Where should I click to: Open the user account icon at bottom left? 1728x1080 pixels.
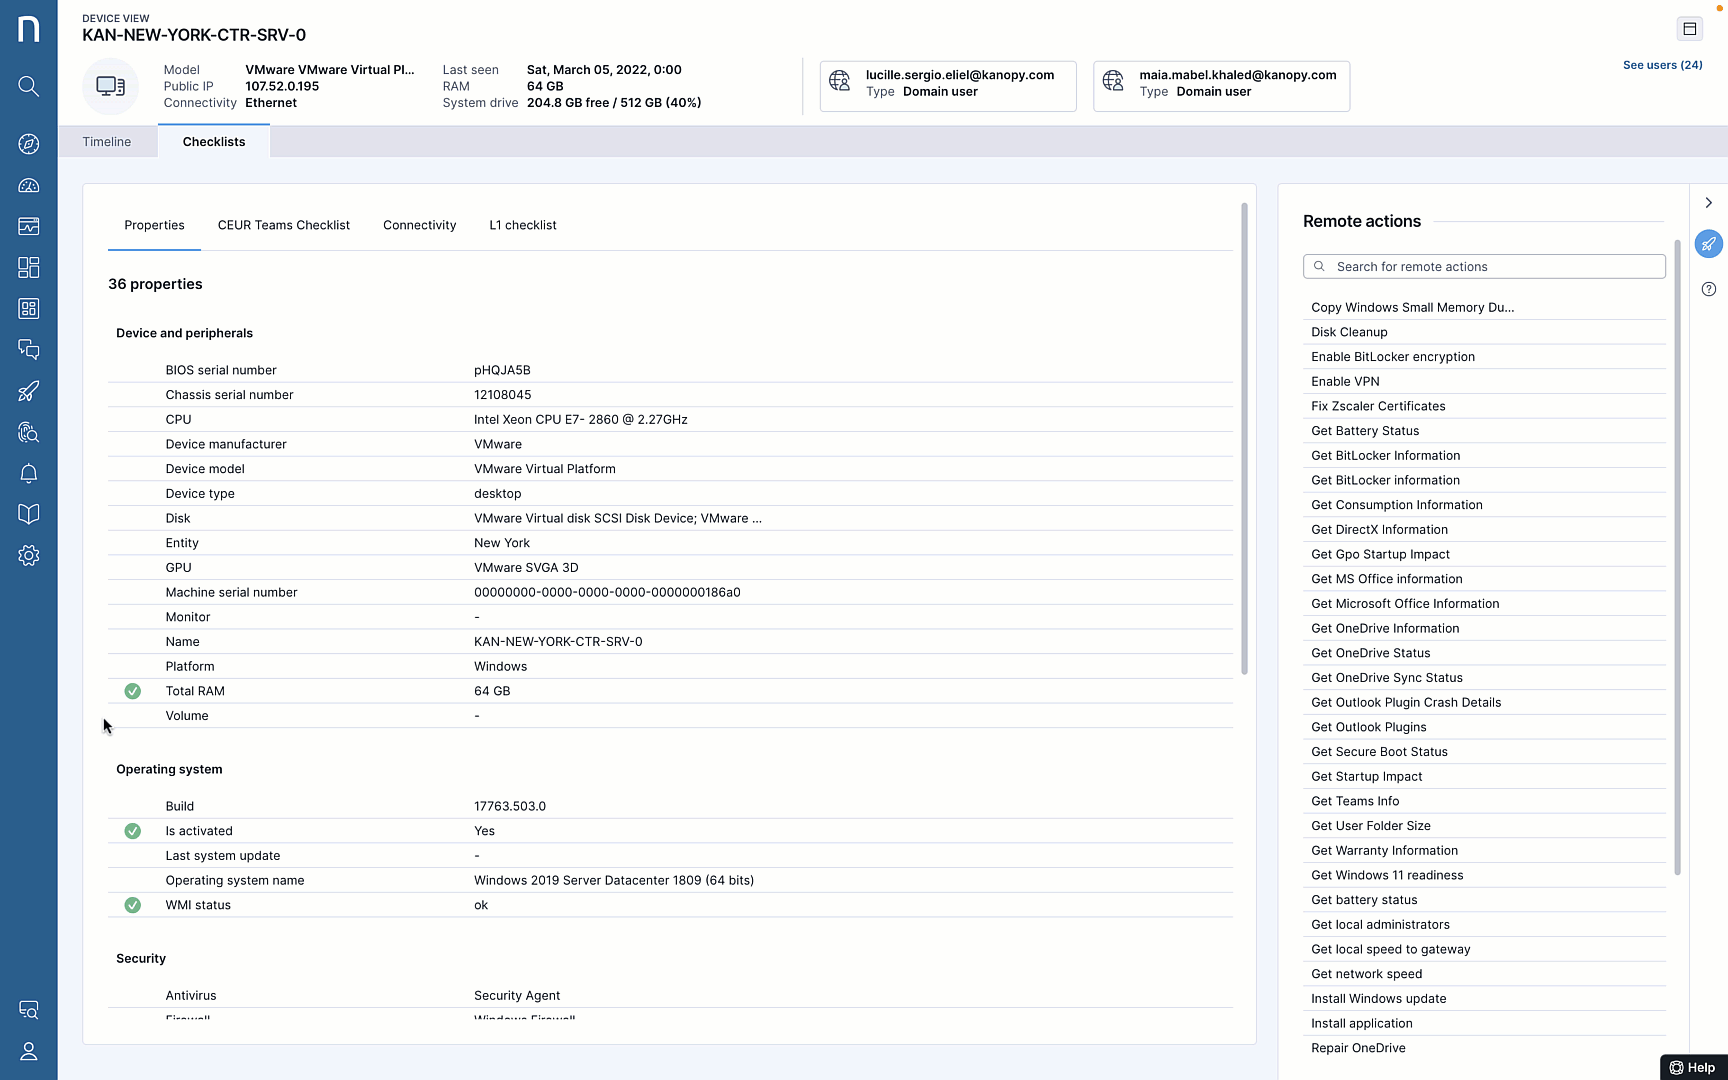[x=28, y=1051]
